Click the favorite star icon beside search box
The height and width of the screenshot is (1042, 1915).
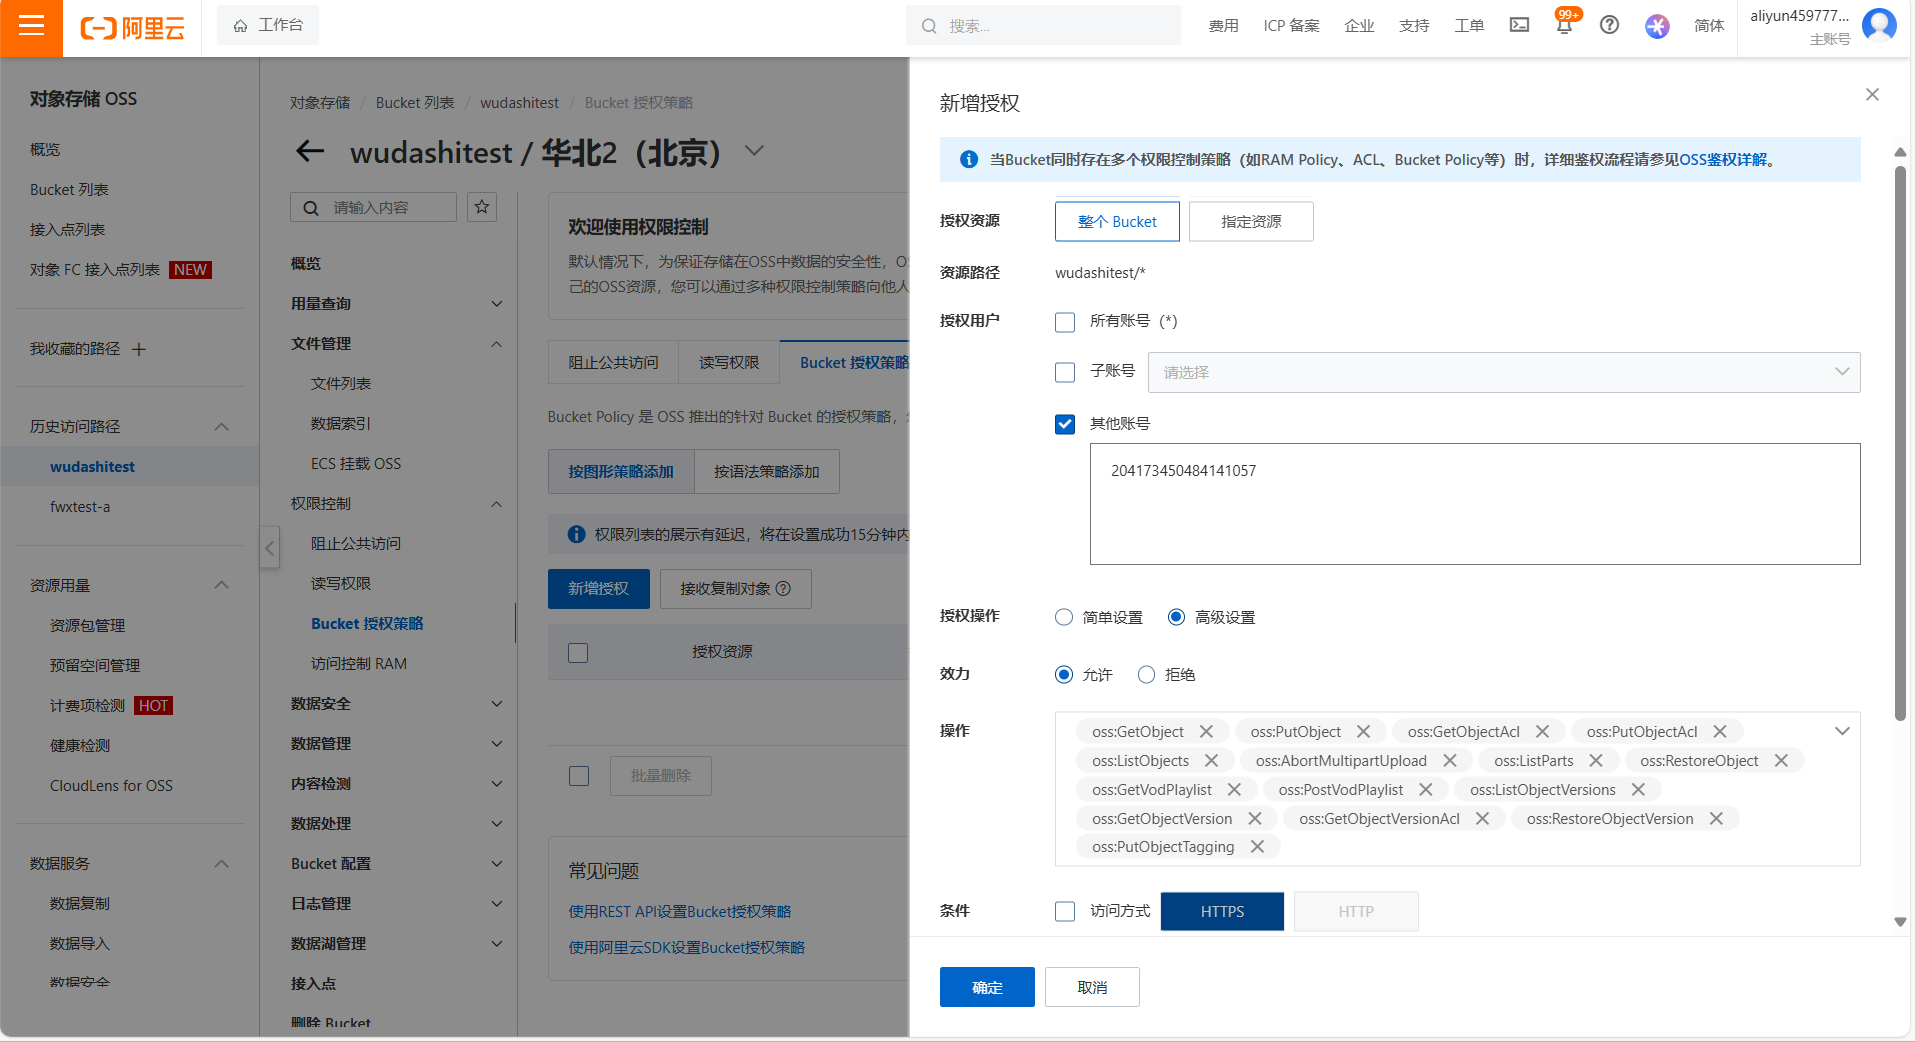pyautogui.click(x=482, y=207)
